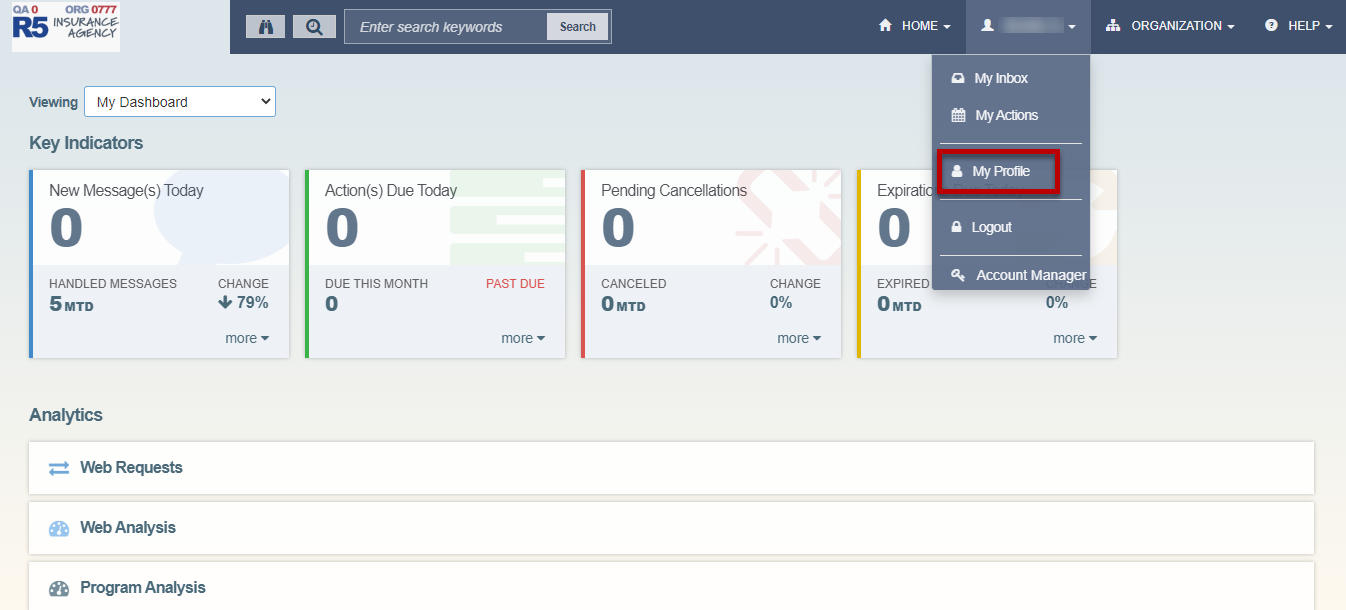Click the Program Analysis gauge icon
The width and height of the screenshot is (1346, 610).
[x=59, y=588]
